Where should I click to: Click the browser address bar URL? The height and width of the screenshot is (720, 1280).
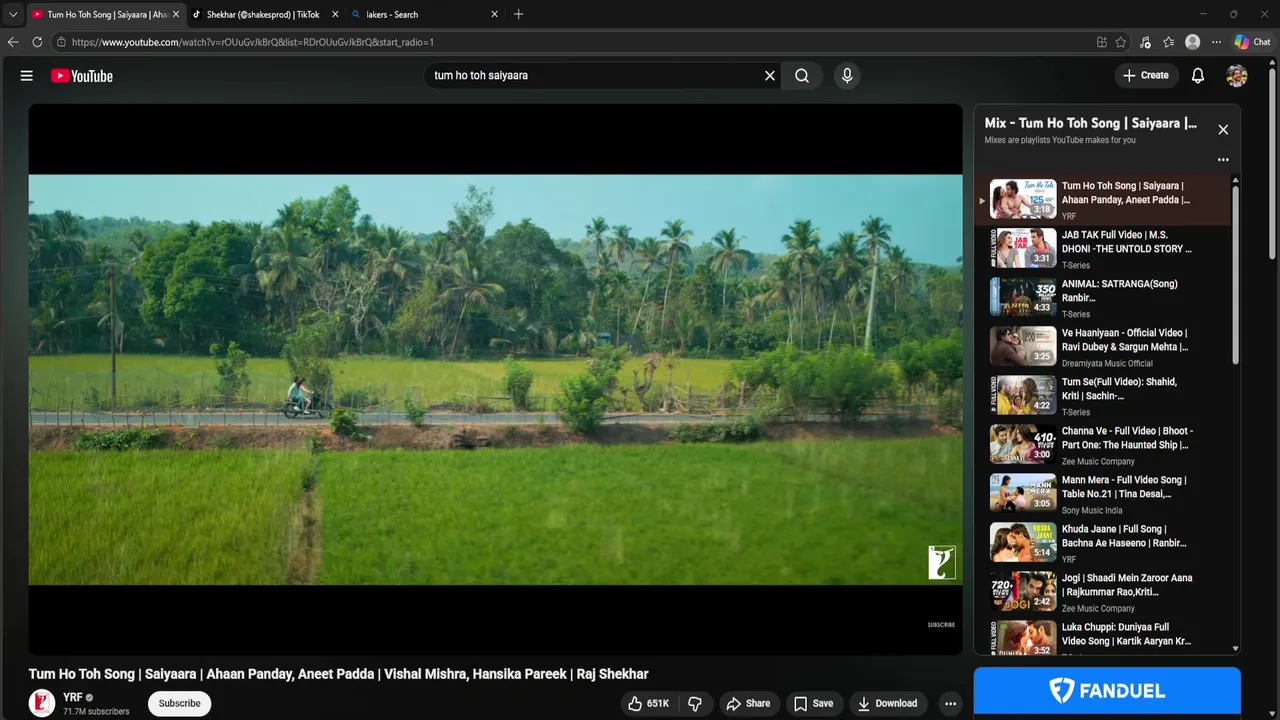(x=252, y=42)
